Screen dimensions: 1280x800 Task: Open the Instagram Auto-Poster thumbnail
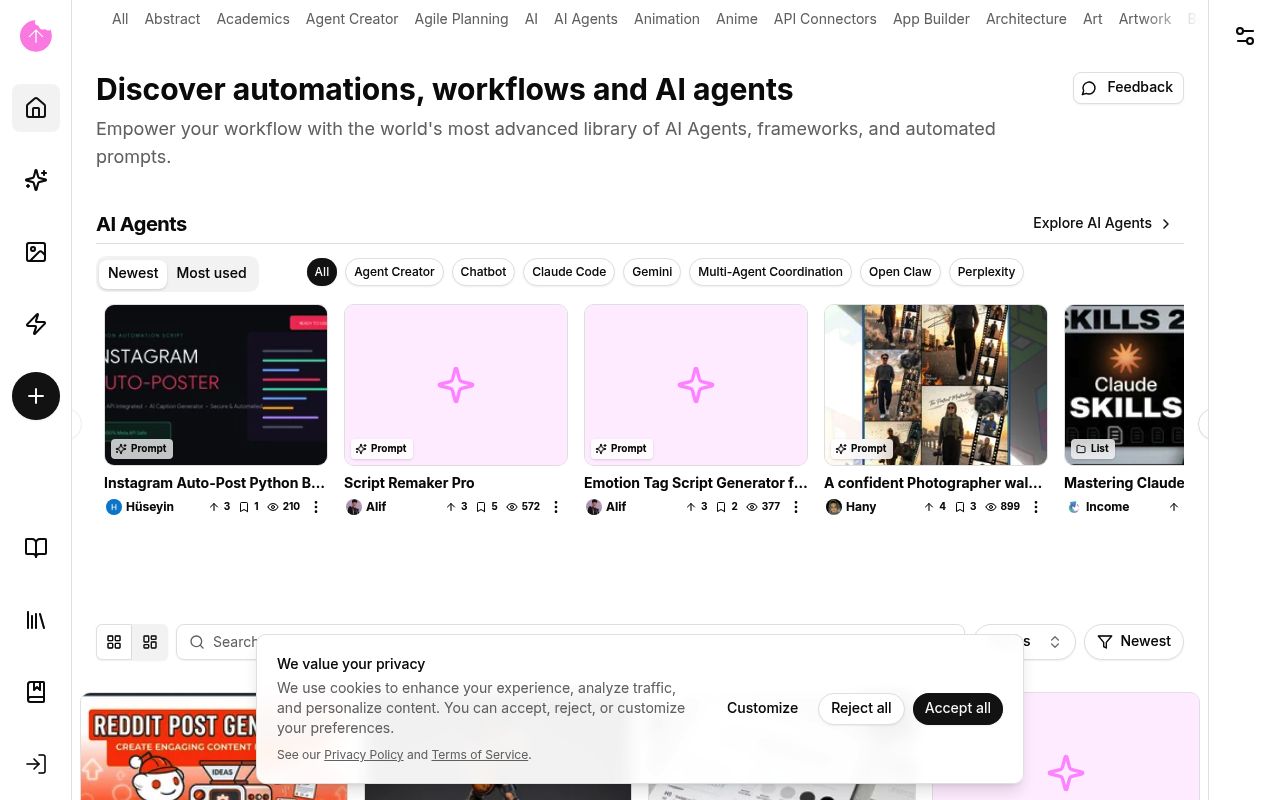pos(216,385)
